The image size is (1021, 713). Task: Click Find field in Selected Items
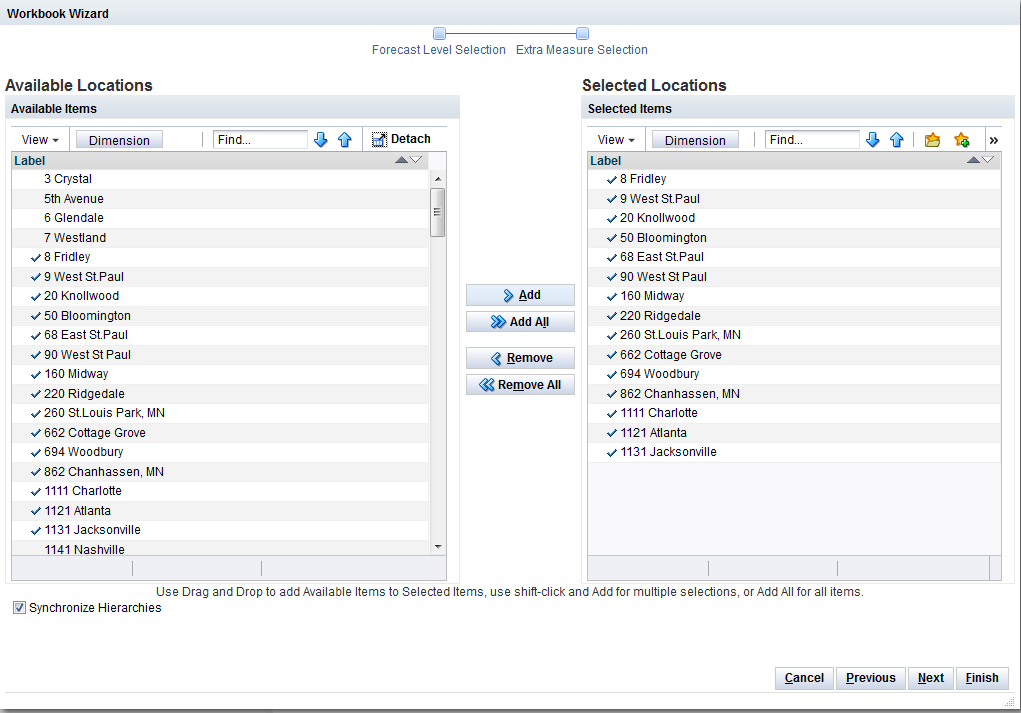[812, 139]
